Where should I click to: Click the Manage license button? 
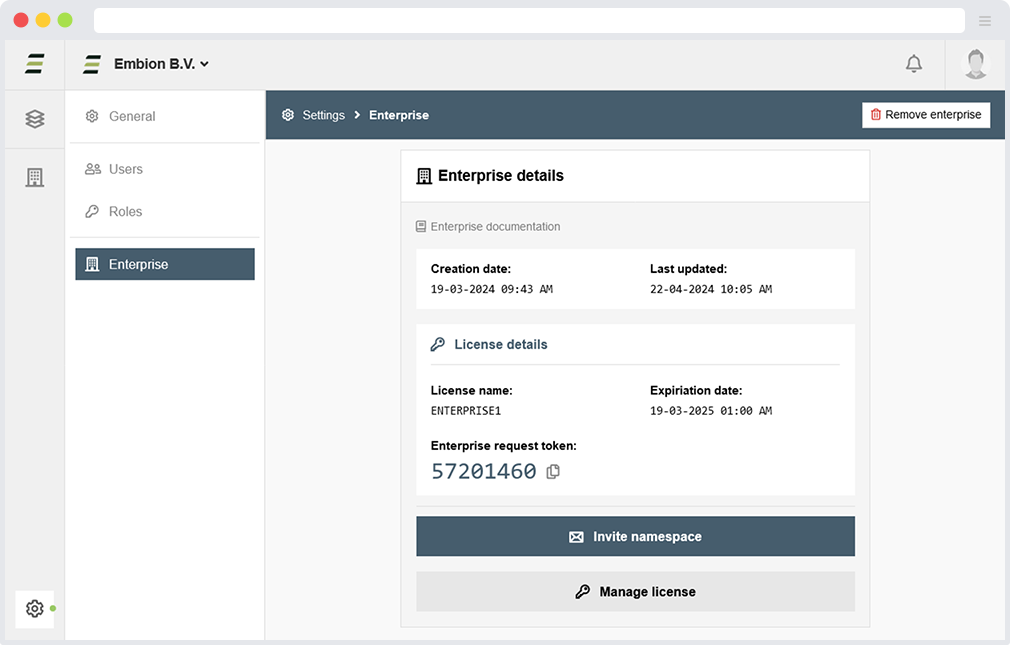tap(635, 591)
